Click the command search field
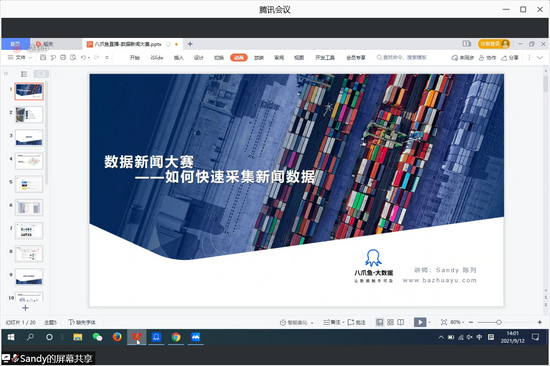 pyautogui.click(x=402, y=57)
